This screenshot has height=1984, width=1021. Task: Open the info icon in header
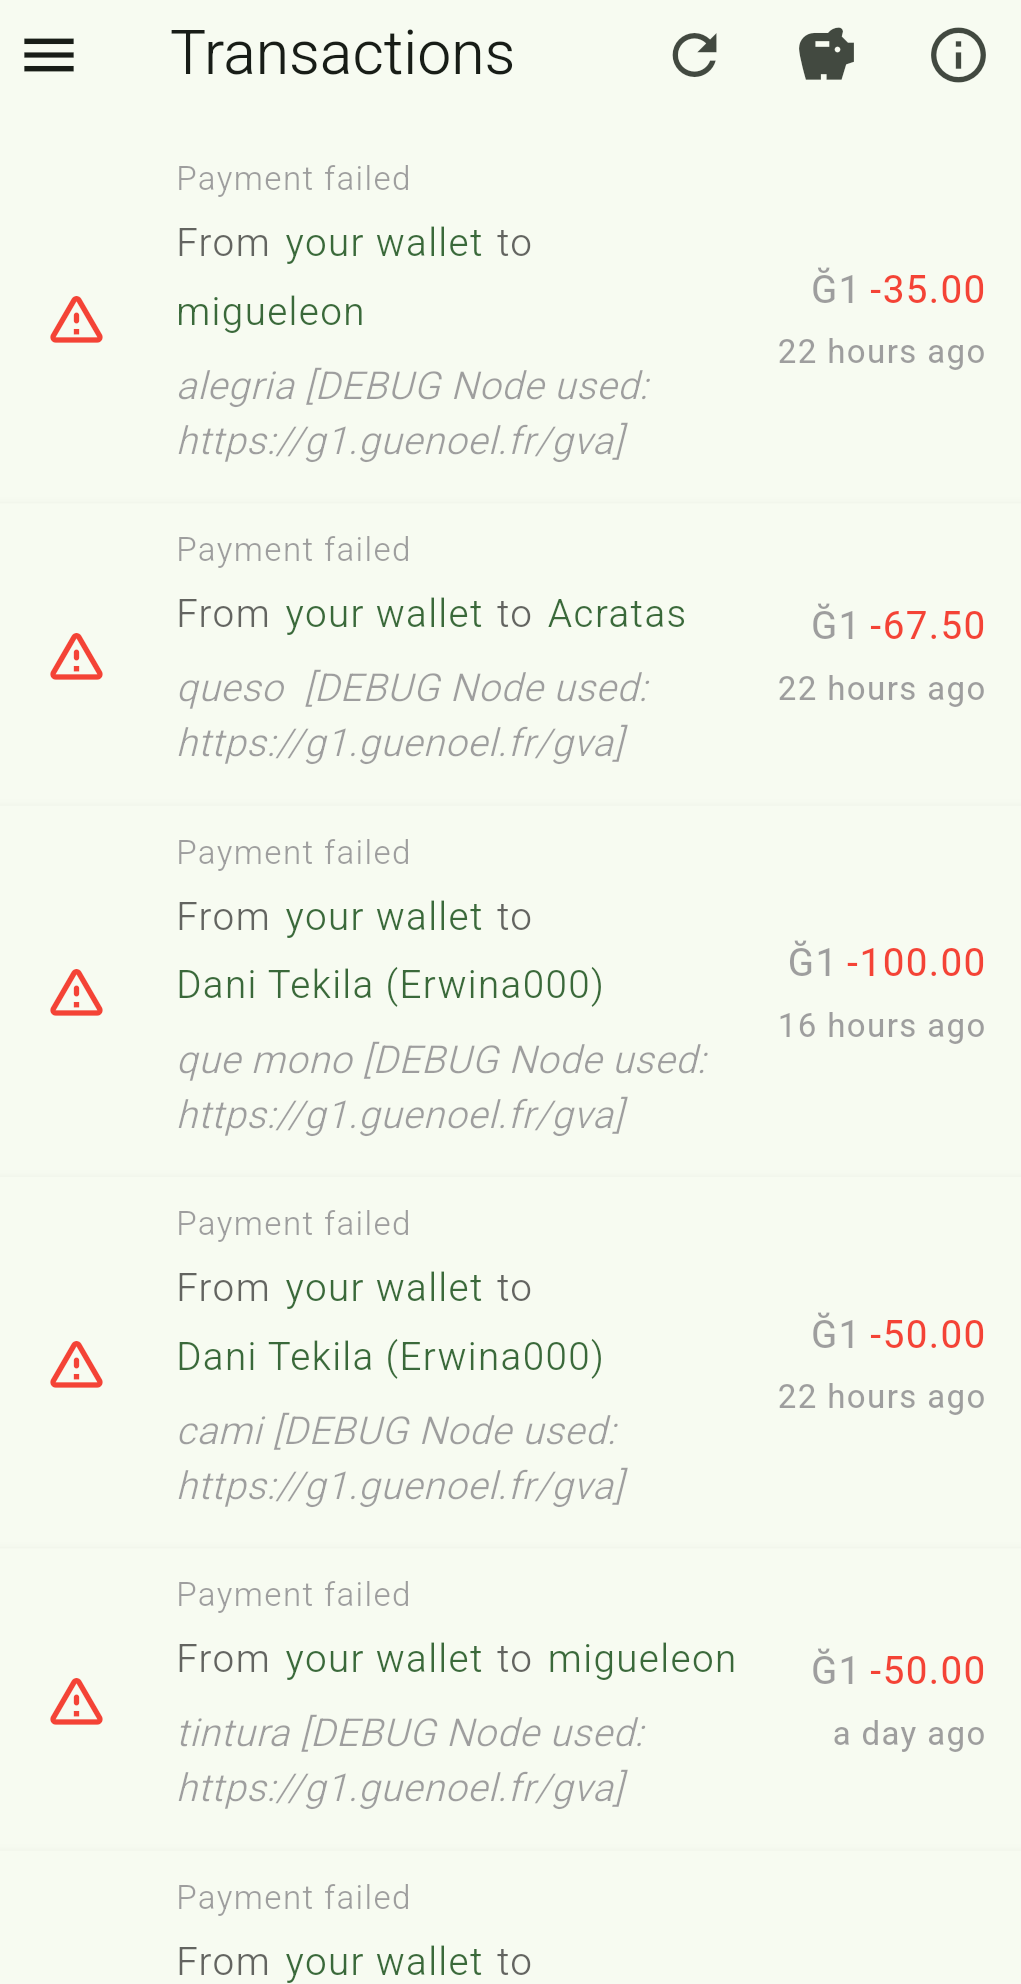(958, 55)
